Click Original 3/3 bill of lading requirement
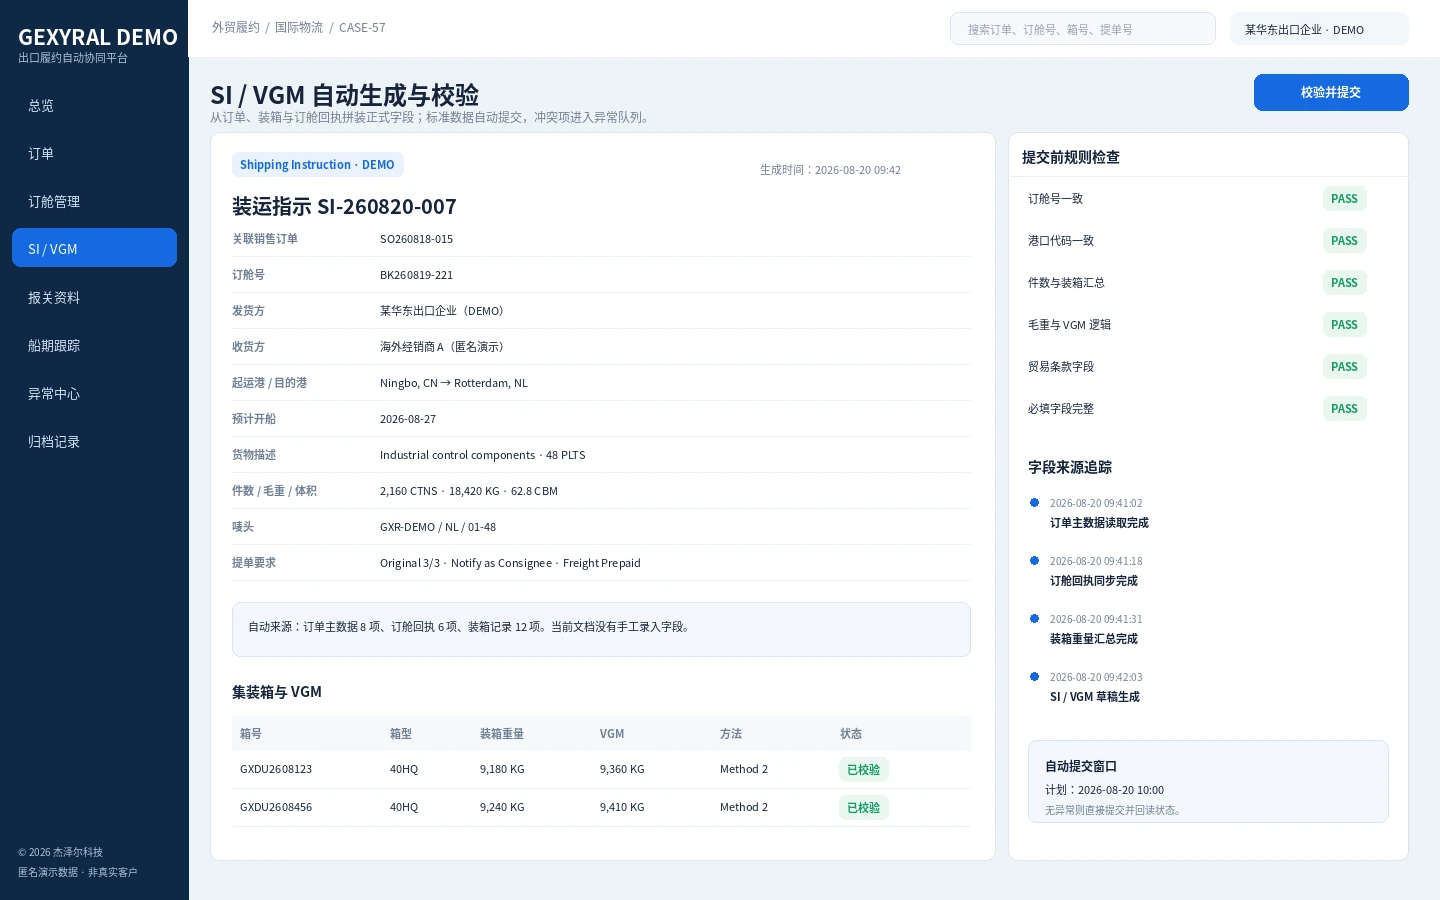This screenshot has width=1440, height=900. (510, 563)
